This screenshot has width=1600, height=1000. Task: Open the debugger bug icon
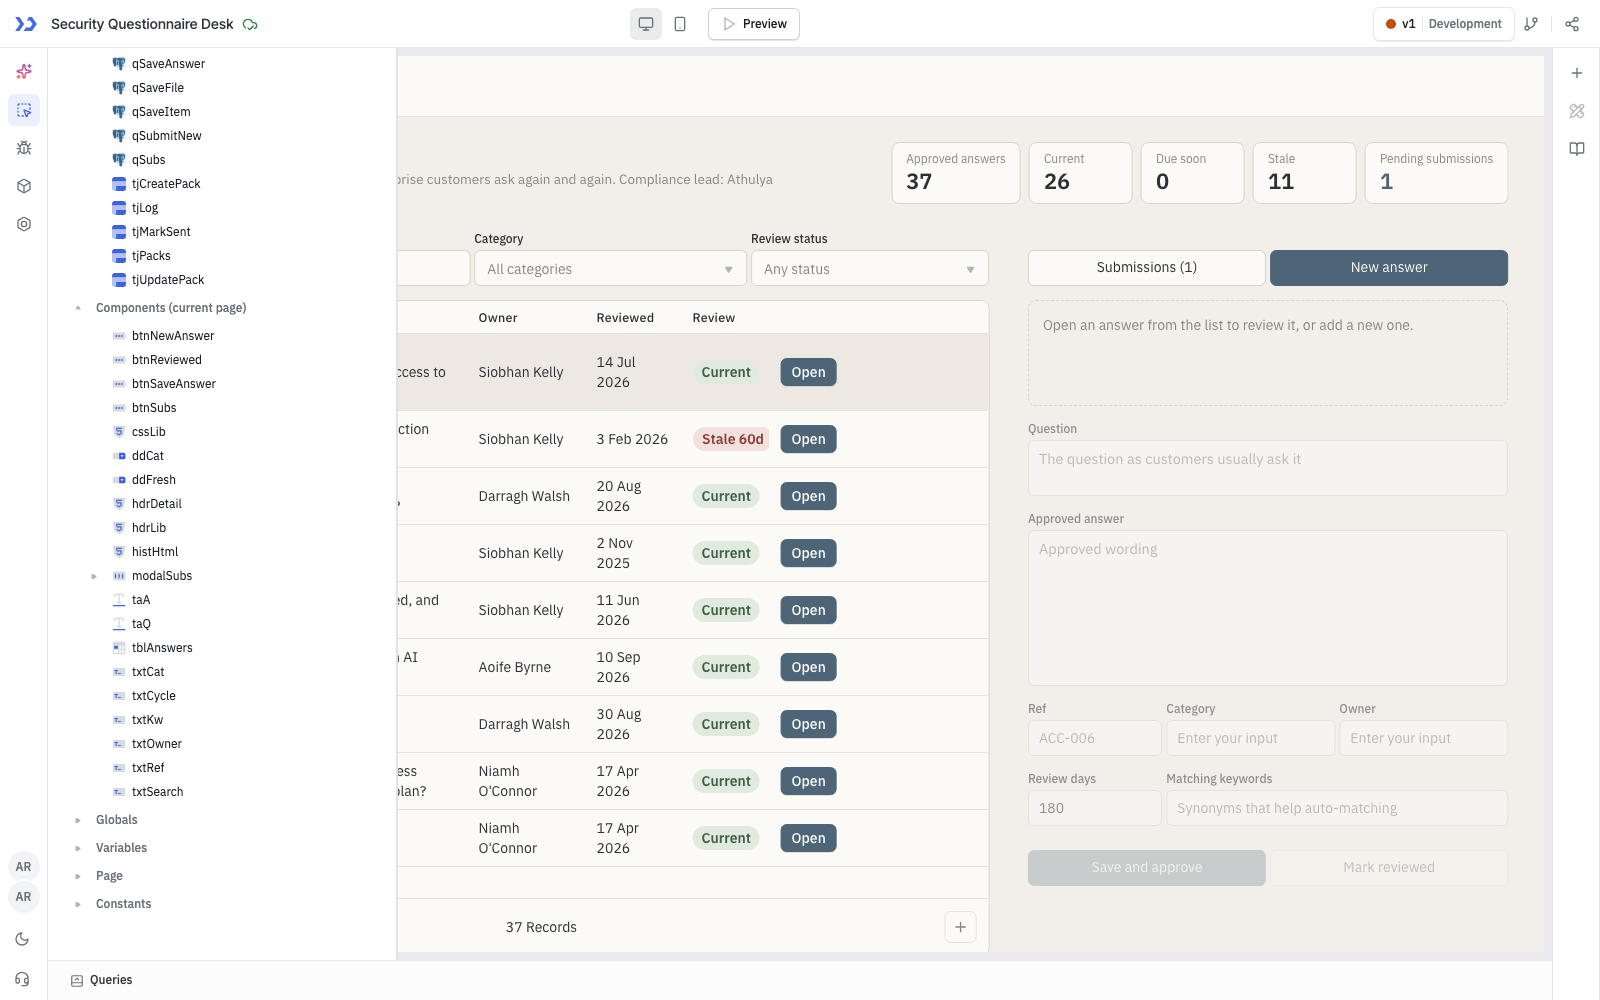(24, 148)
